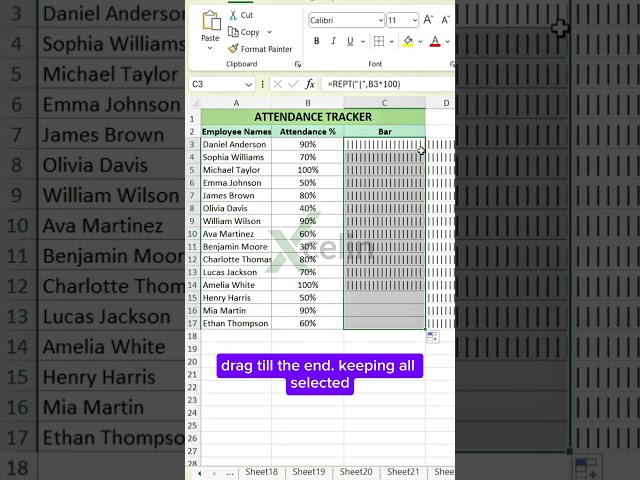This screenshot has height=480, width=640.
Task: Expand the Borders dropdown arrow
Action: pos(391,41)
